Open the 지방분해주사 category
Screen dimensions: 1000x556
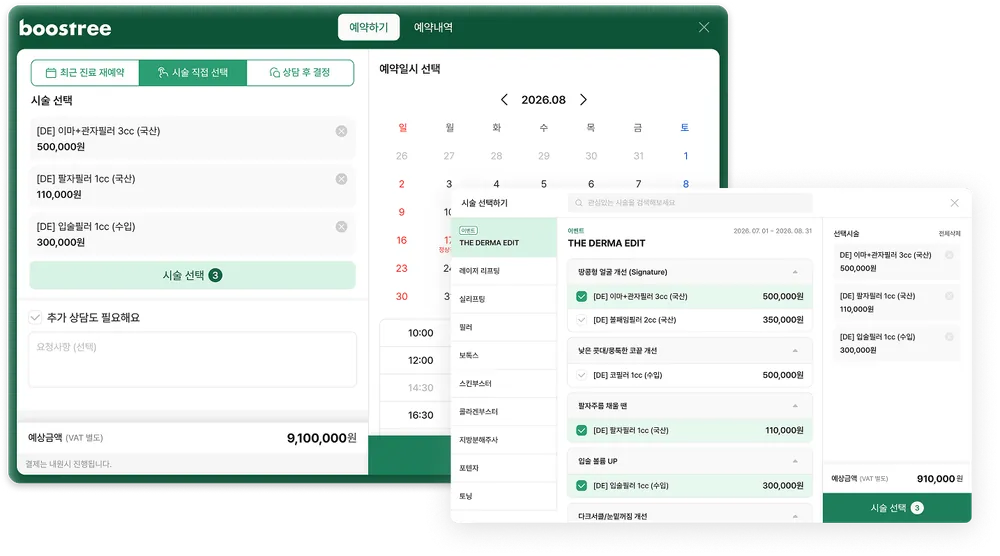click(504, 440)
